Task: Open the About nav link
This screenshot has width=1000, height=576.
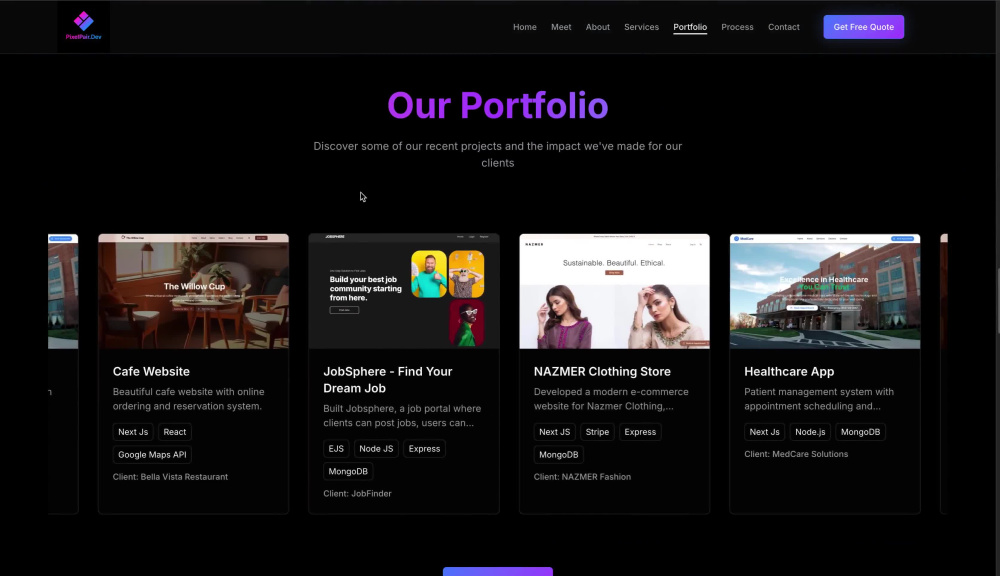Action: coord(598,27)
